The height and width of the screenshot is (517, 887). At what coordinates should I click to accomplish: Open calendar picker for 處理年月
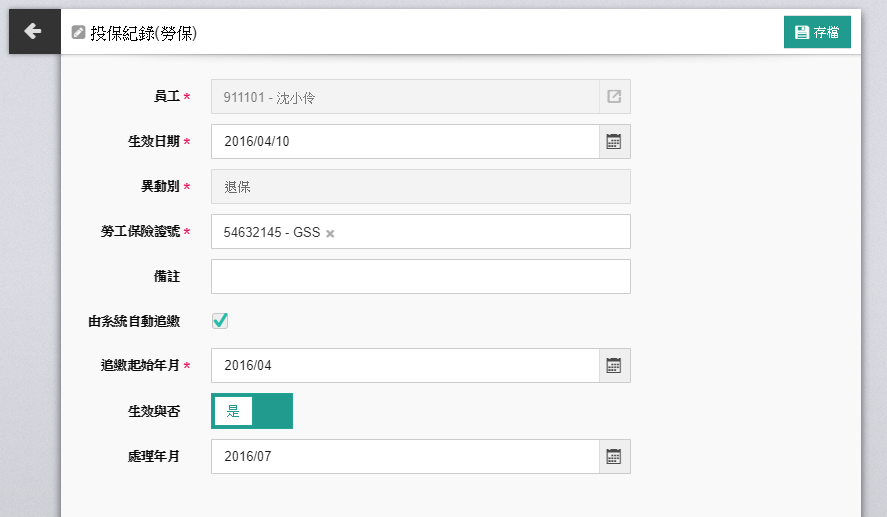[x=614, y=457]
